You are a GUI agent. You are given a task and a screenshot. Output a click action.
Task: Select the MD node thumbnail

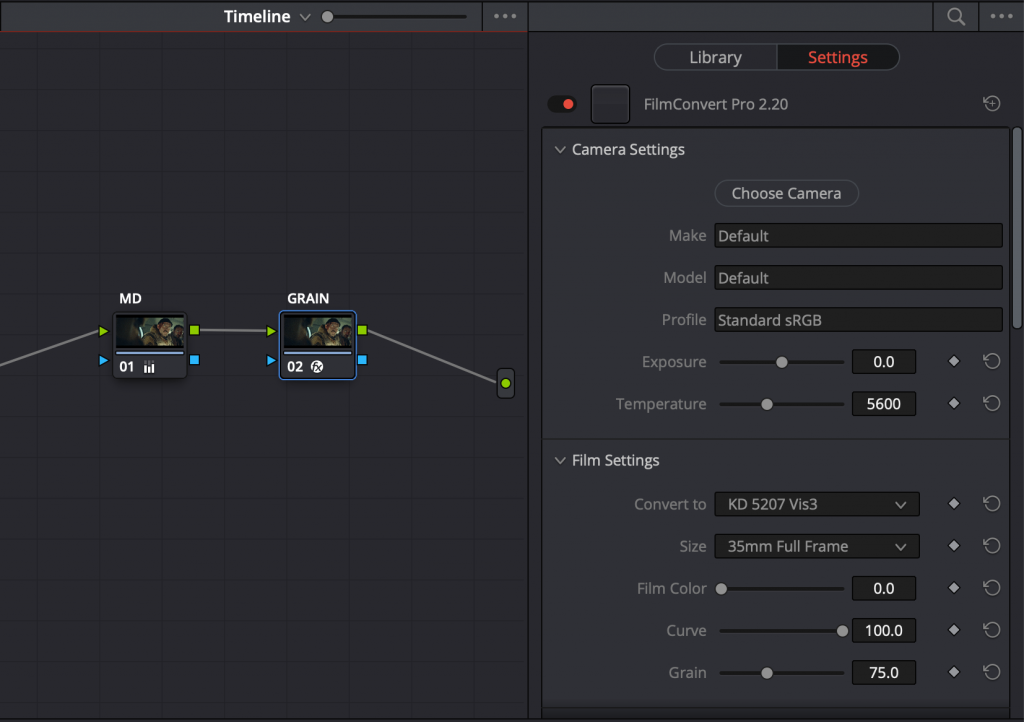150,332
